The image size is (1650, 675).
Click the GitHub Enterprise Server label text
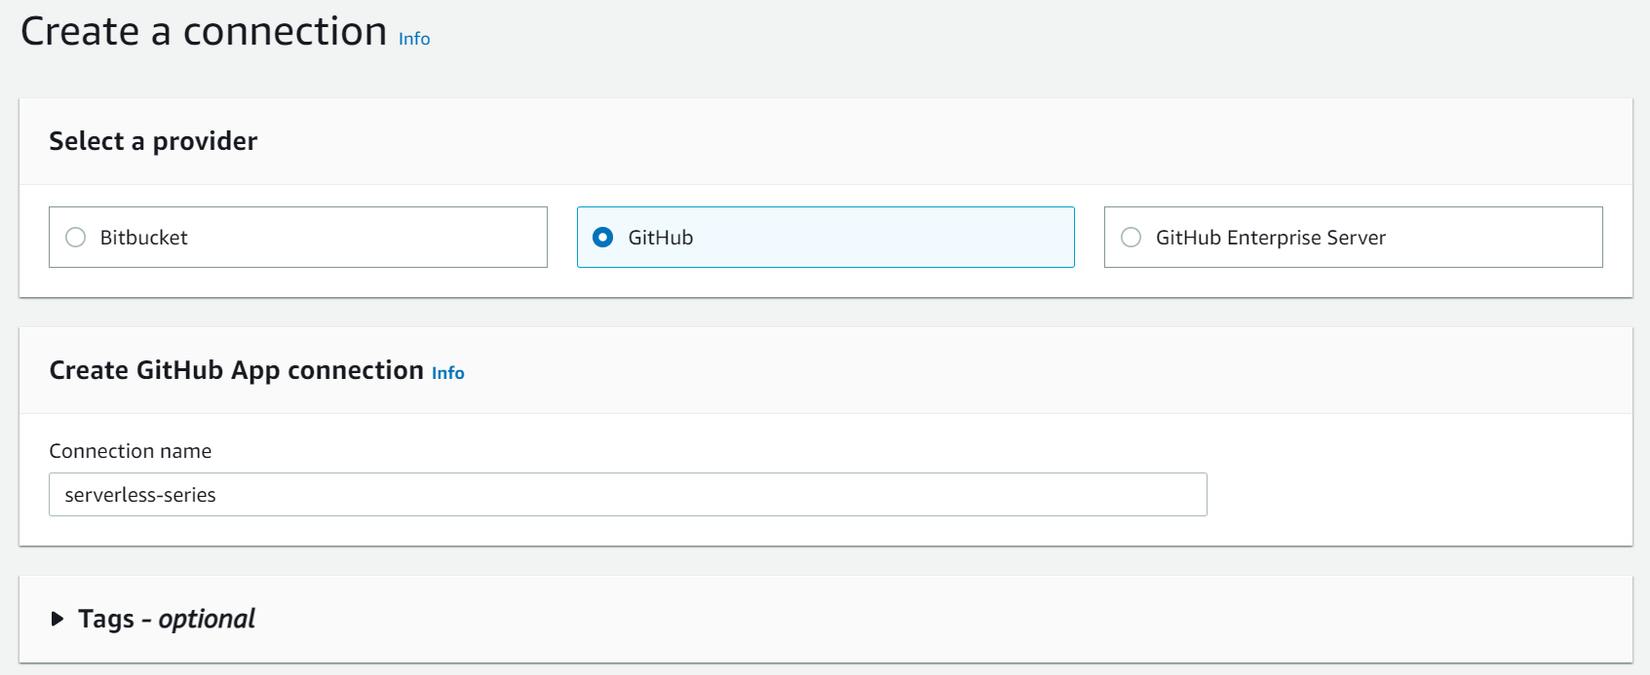(1270, 237)
